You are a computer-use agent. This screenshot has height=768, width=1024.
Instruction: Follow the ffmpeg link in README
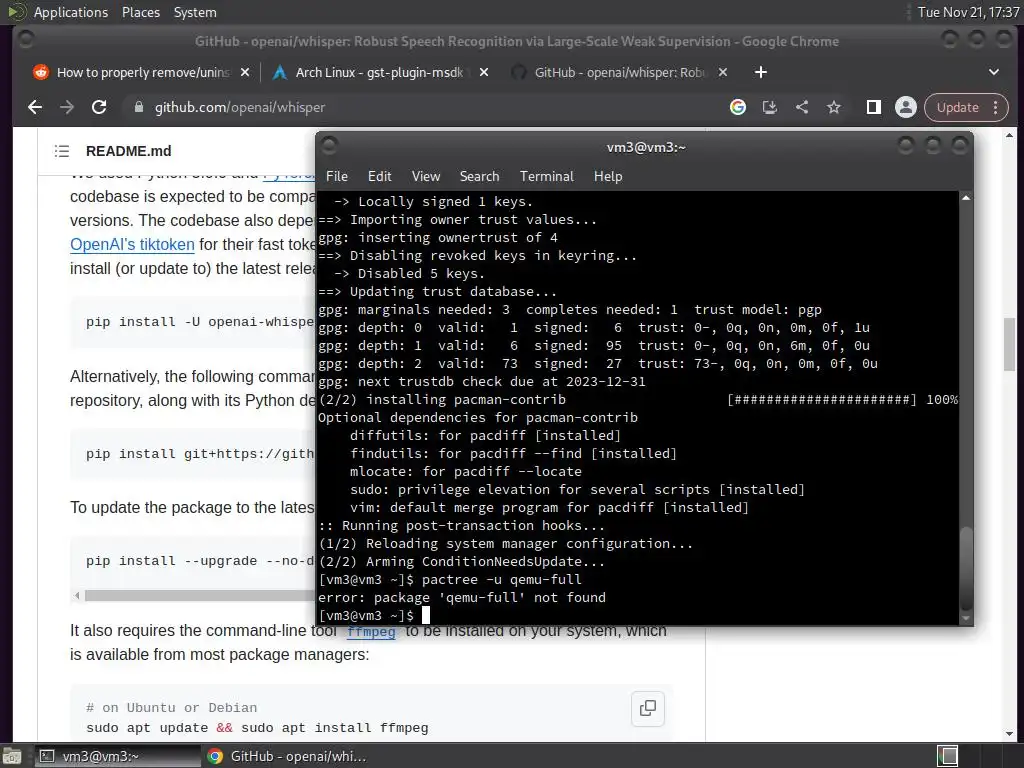pos(371,632)
